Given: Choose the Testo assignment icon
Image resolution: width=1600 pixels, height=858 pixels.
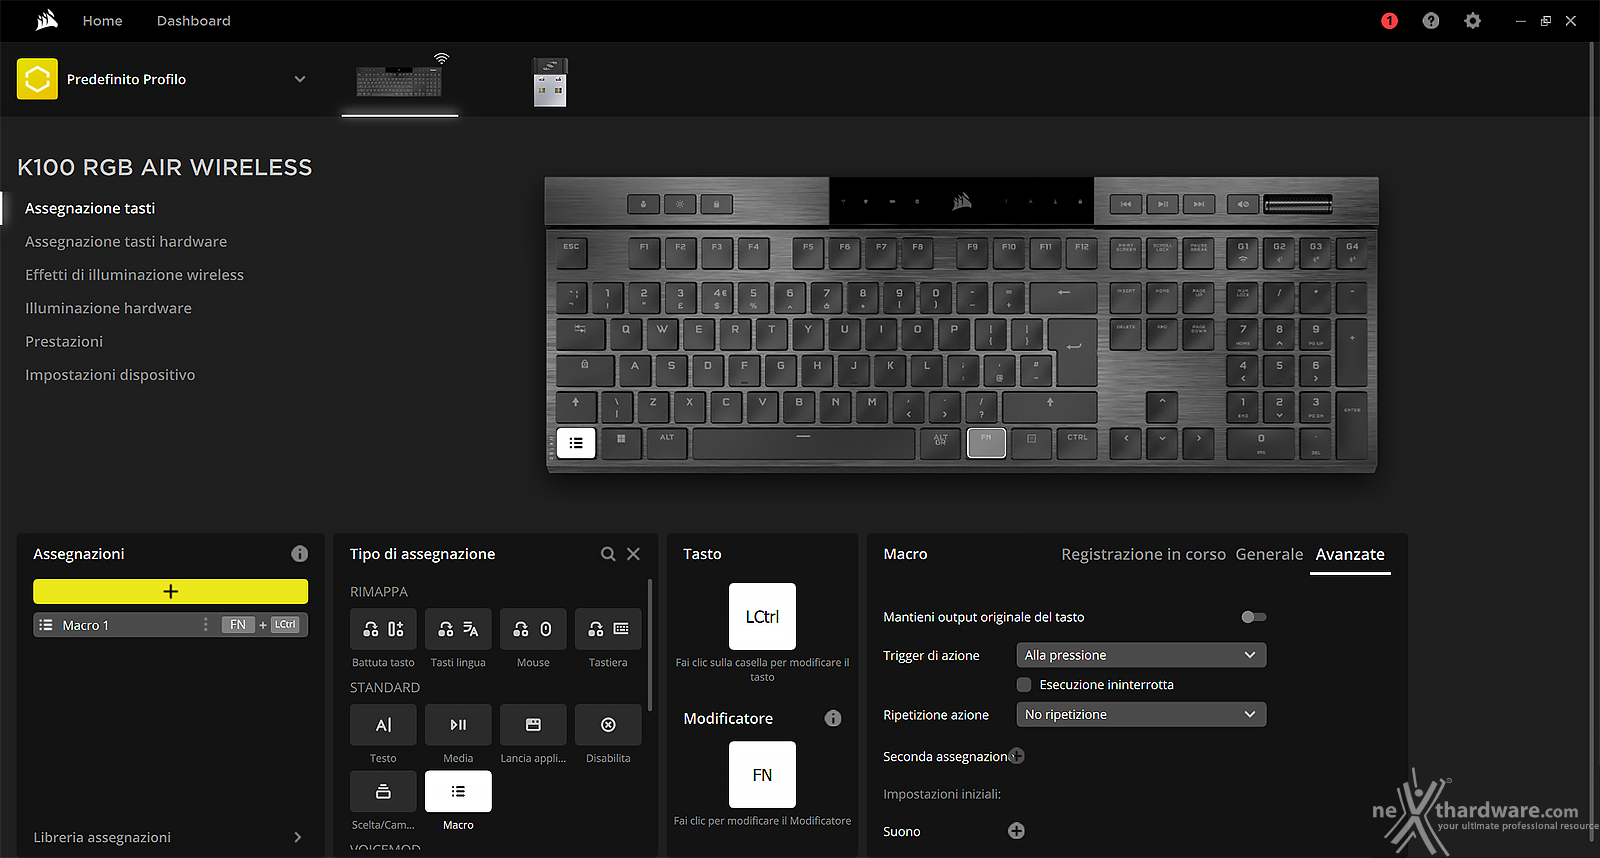Looking at the screenshot, I should (x=383, y=725).
